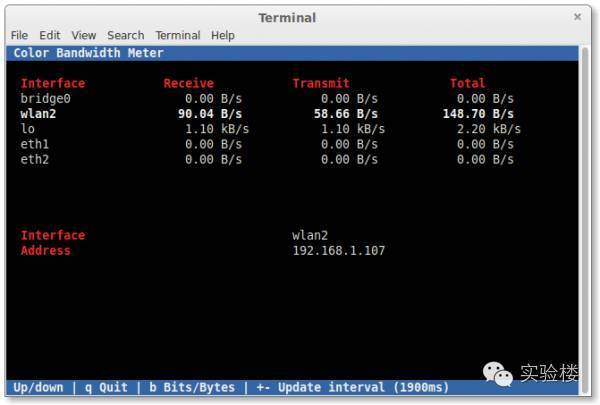Select the bridge0 interface row
Image resolution: width=600 pixels, height=405 pixels.
pyautogui.click(x=45, y=99)
